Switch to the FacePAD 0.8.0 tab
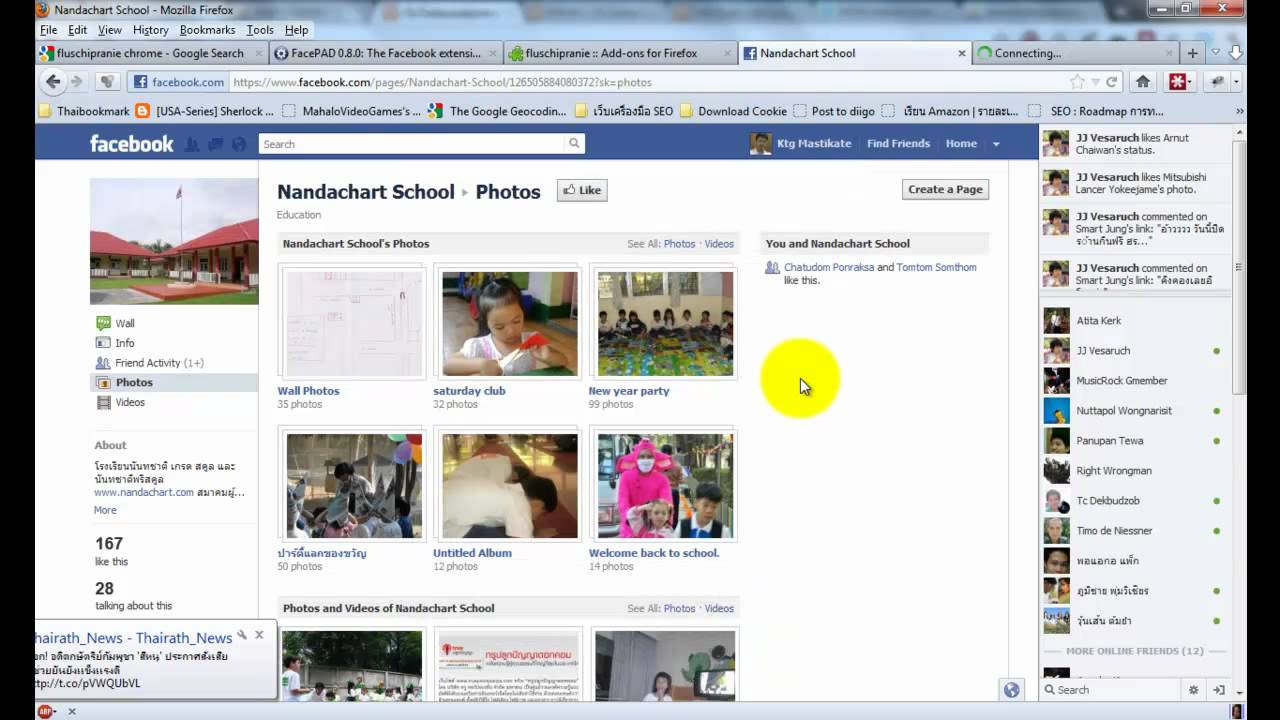Image resolution: width=1280 pixels, height=720 pixels. (385, 53)
